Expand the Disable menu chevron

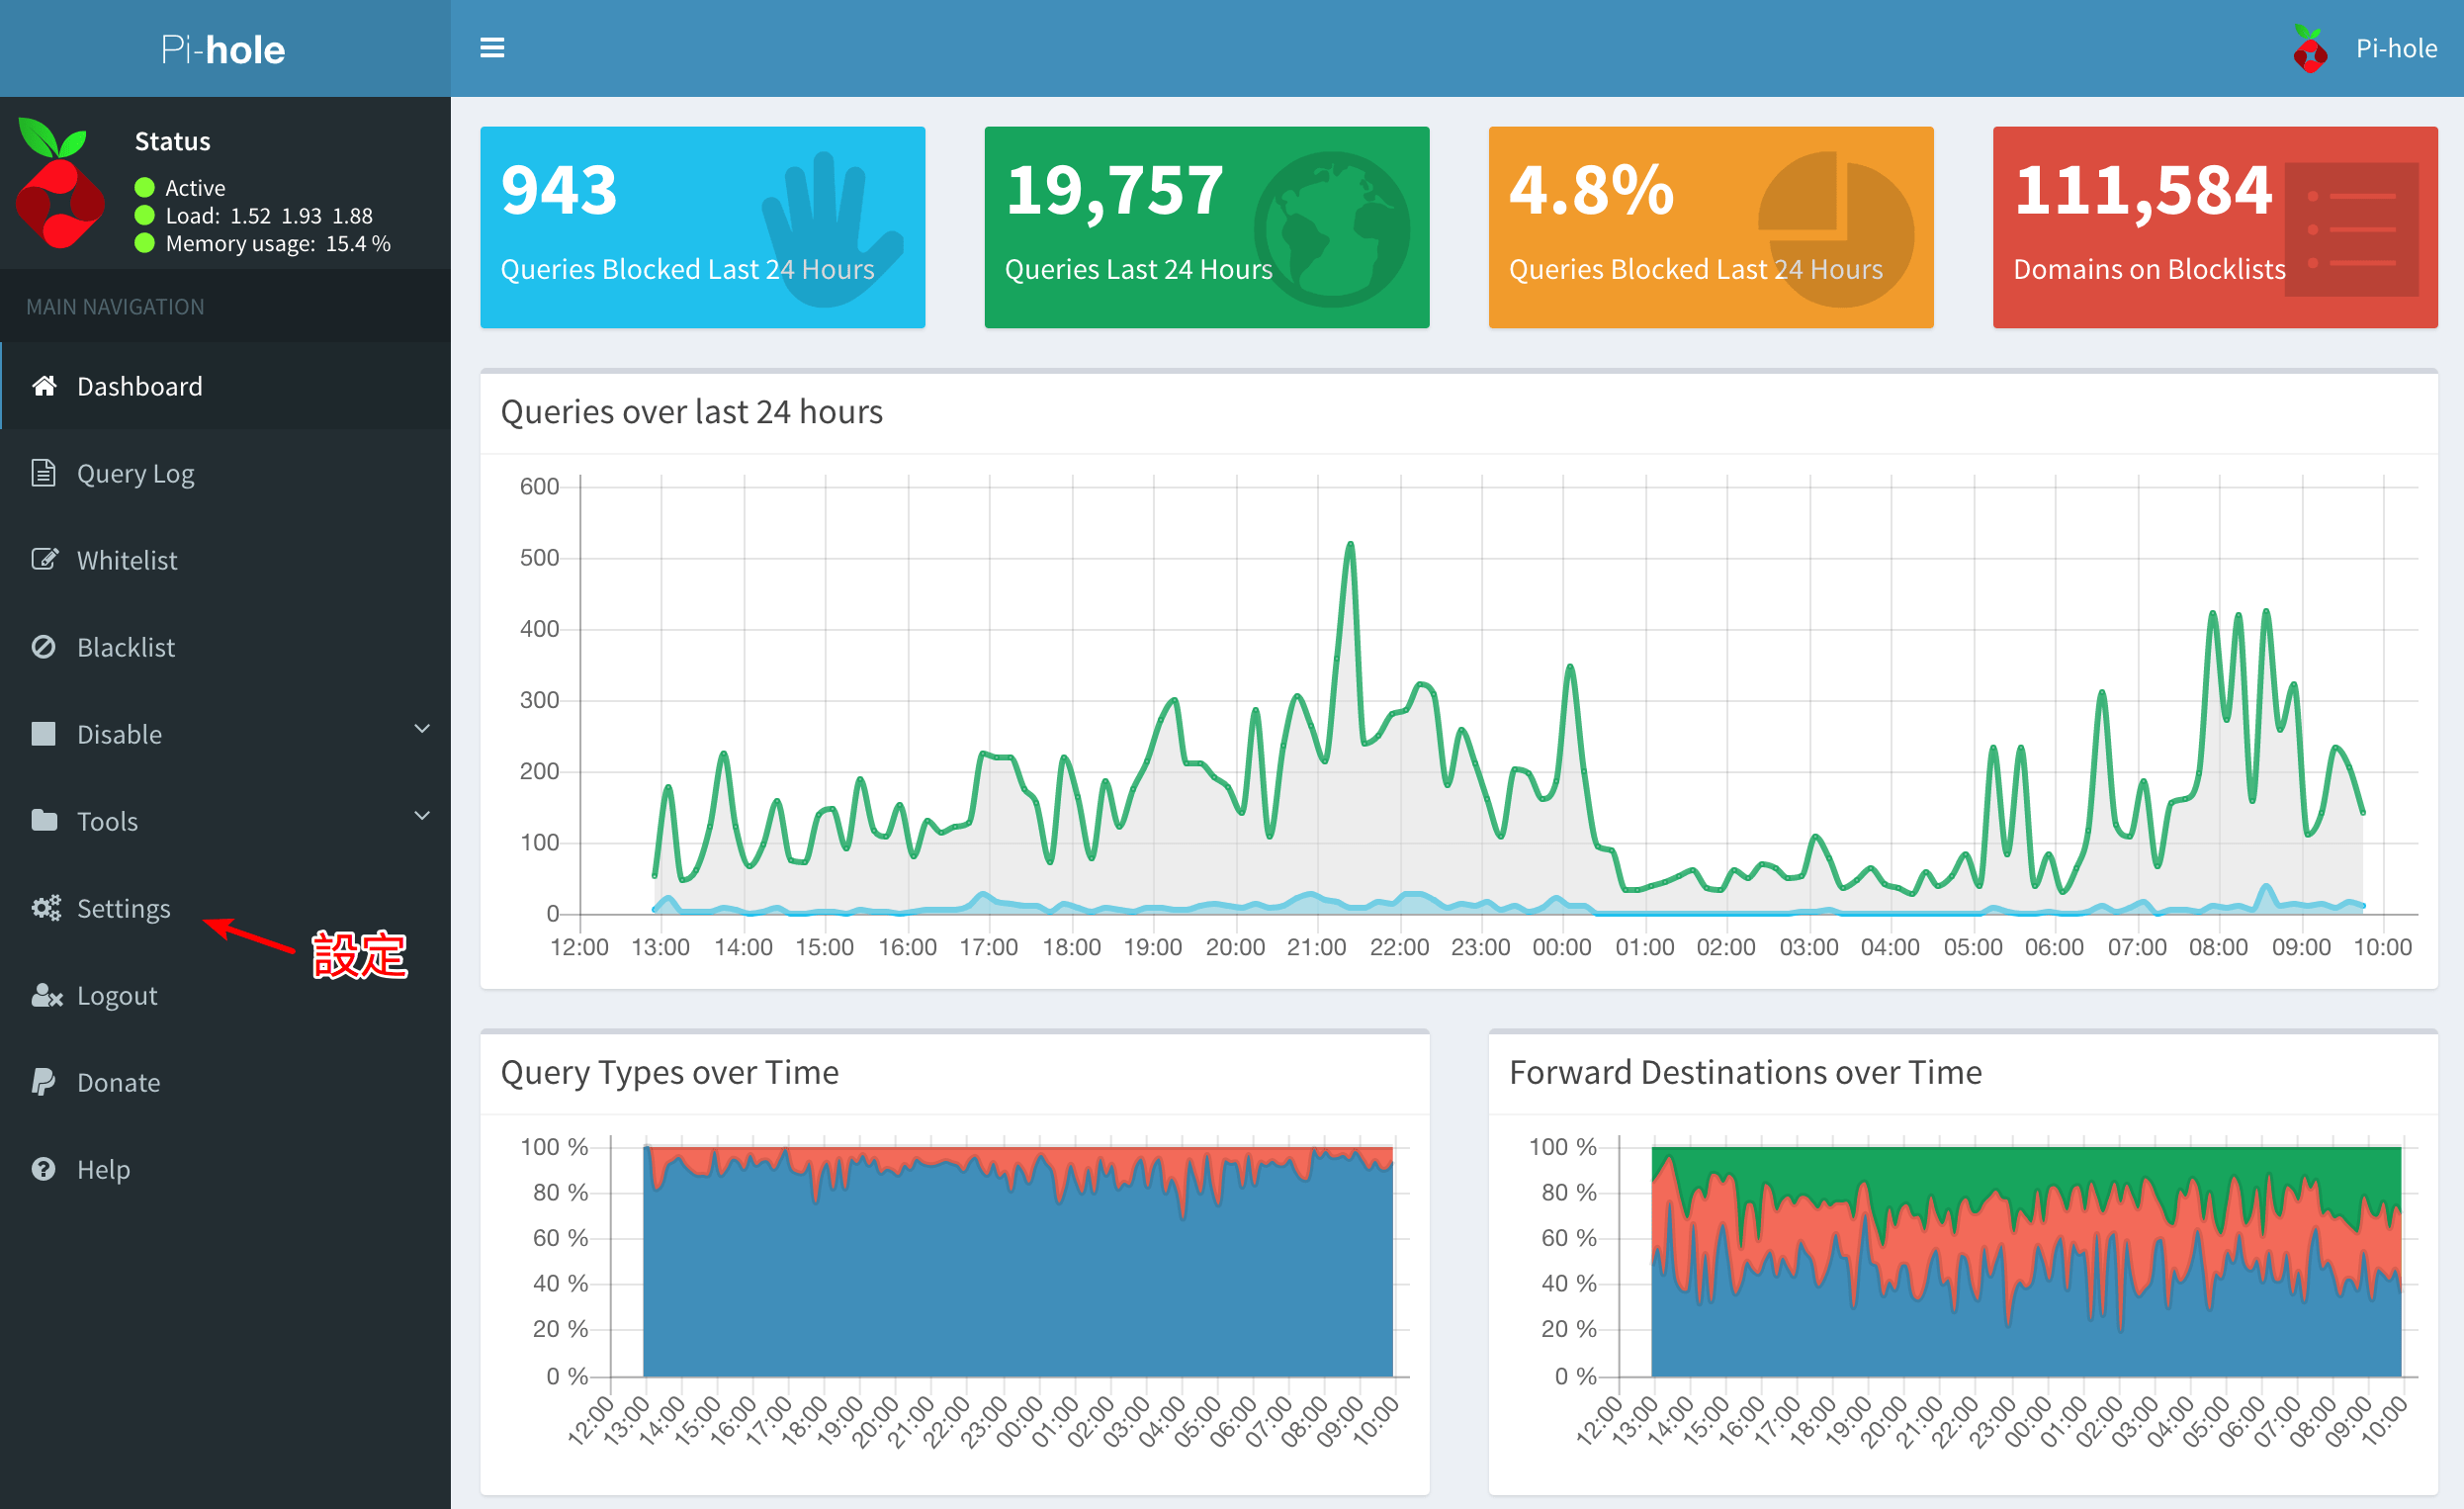(422, 730)
